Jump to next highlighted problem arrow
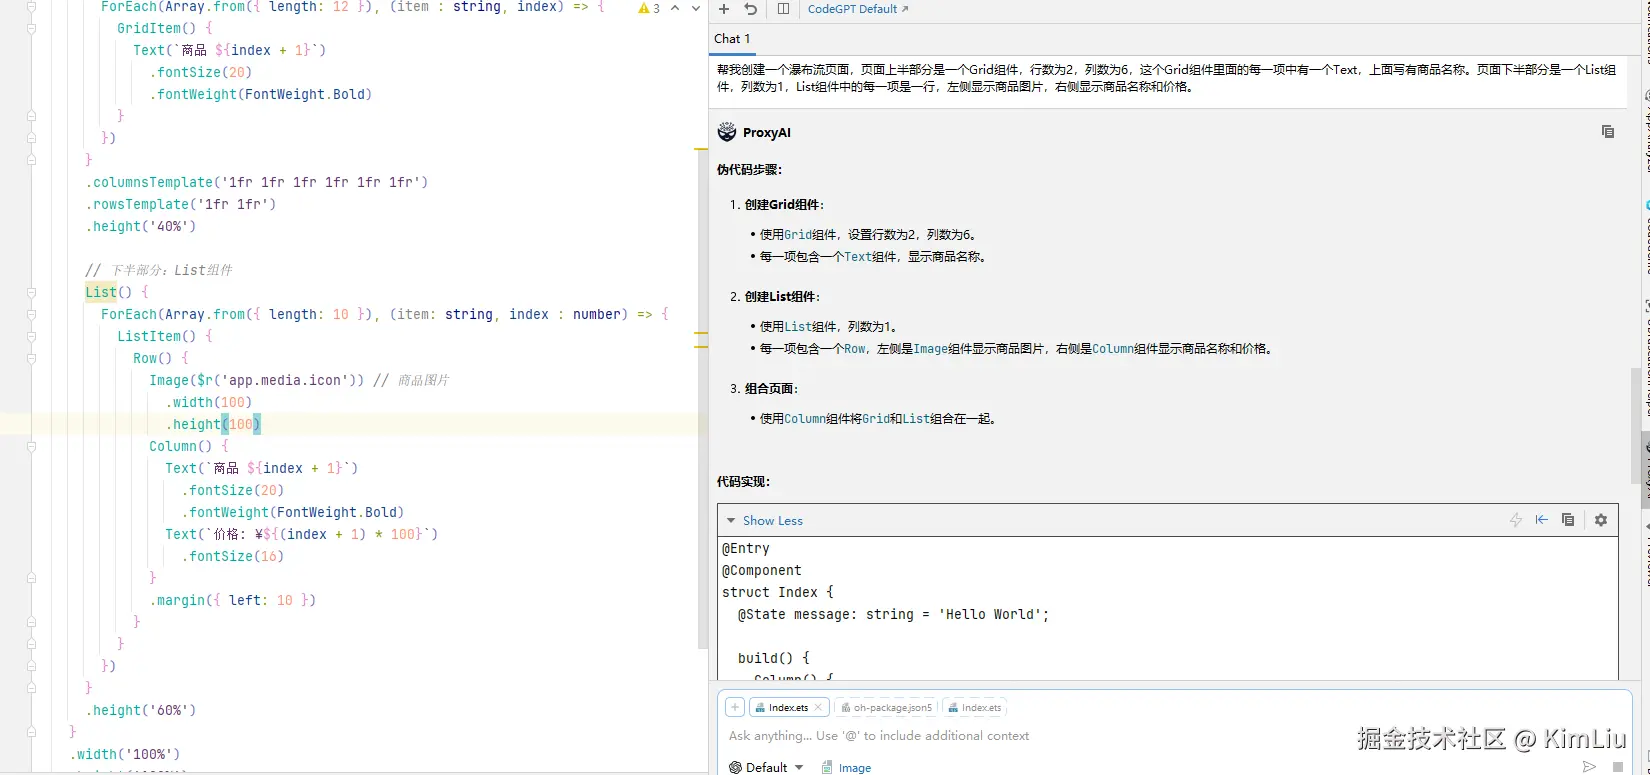This screenshot has width=1650, height=775. click(695, 8)
